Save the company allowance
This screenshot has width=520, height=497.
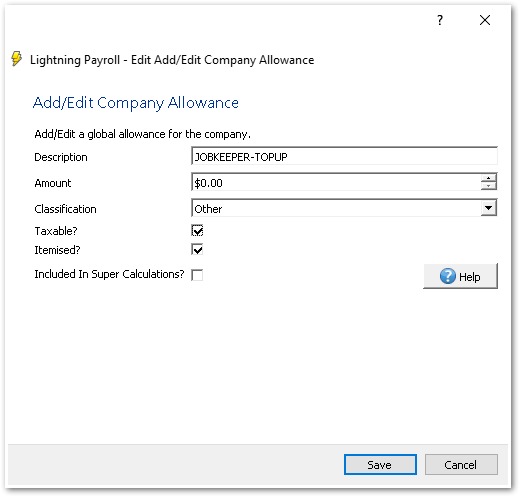coord(380,464)
